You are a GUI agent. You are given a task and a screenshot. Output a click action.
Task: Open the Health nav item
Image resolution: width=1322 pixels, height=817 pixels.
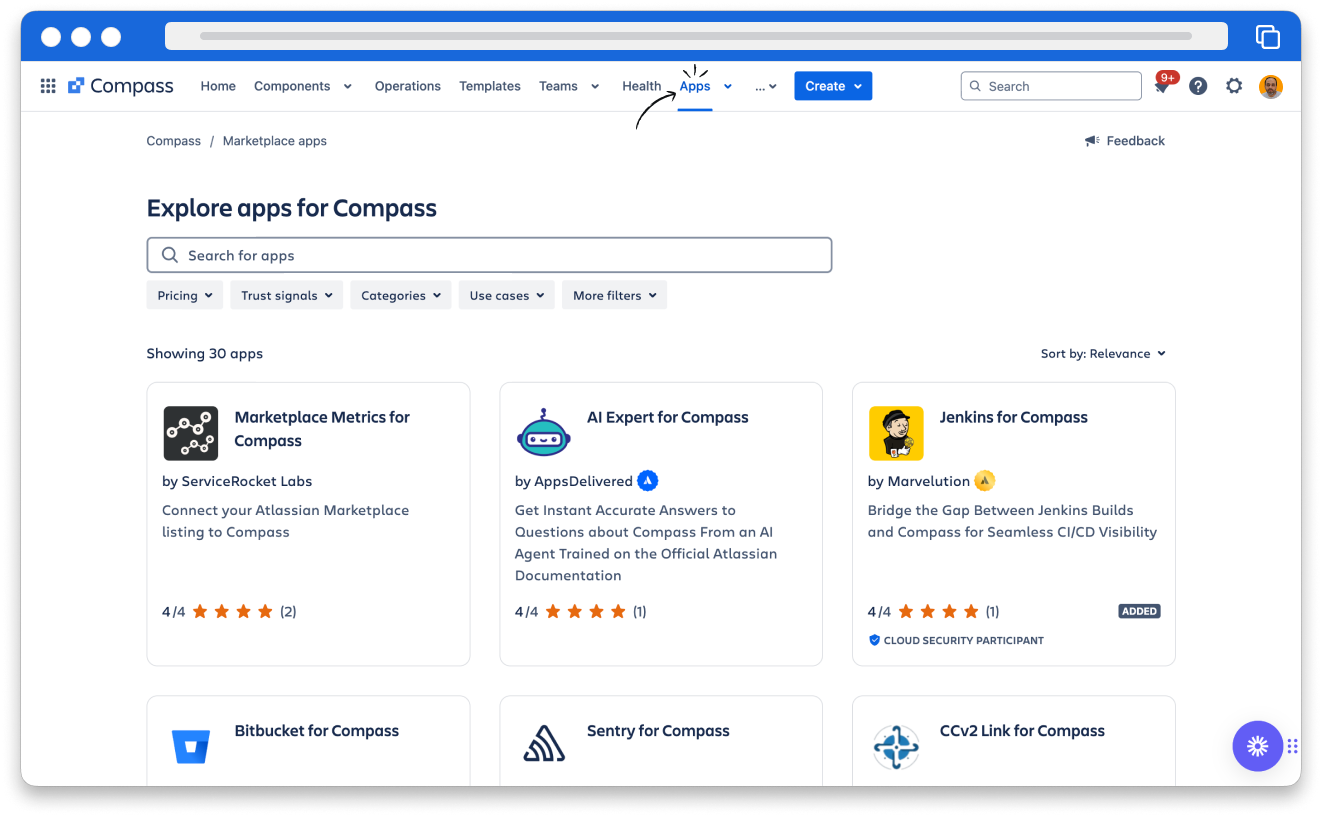(x=642, y=86)
